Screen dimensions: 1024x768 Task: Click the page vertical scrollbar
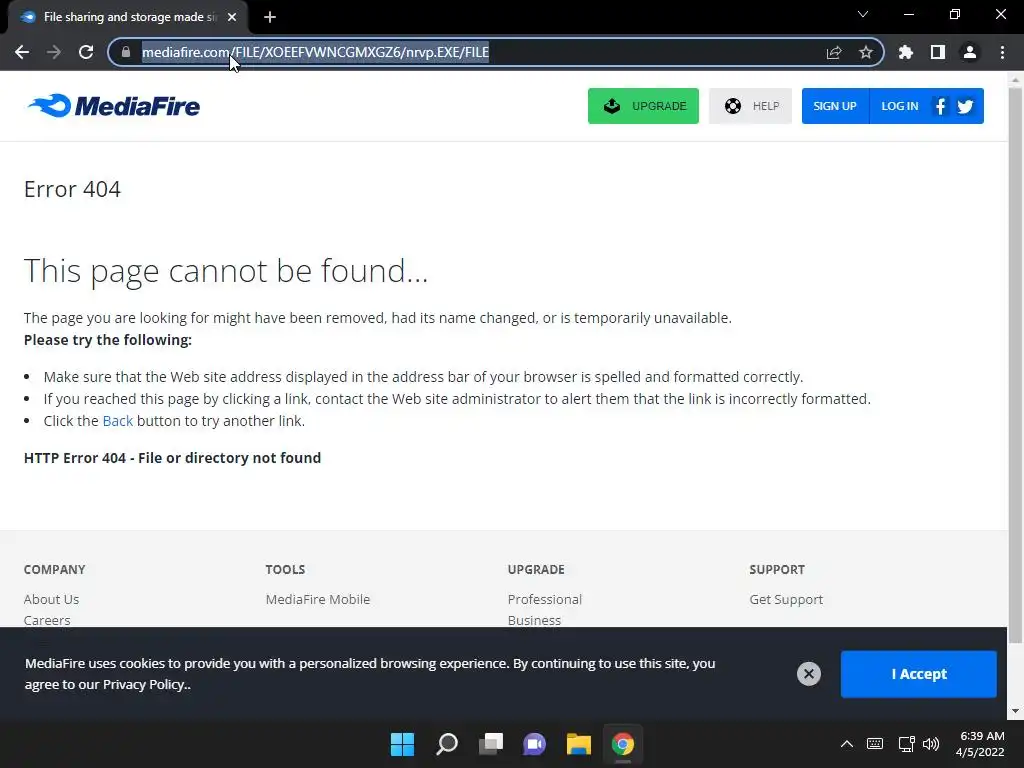click(1015, 366)
